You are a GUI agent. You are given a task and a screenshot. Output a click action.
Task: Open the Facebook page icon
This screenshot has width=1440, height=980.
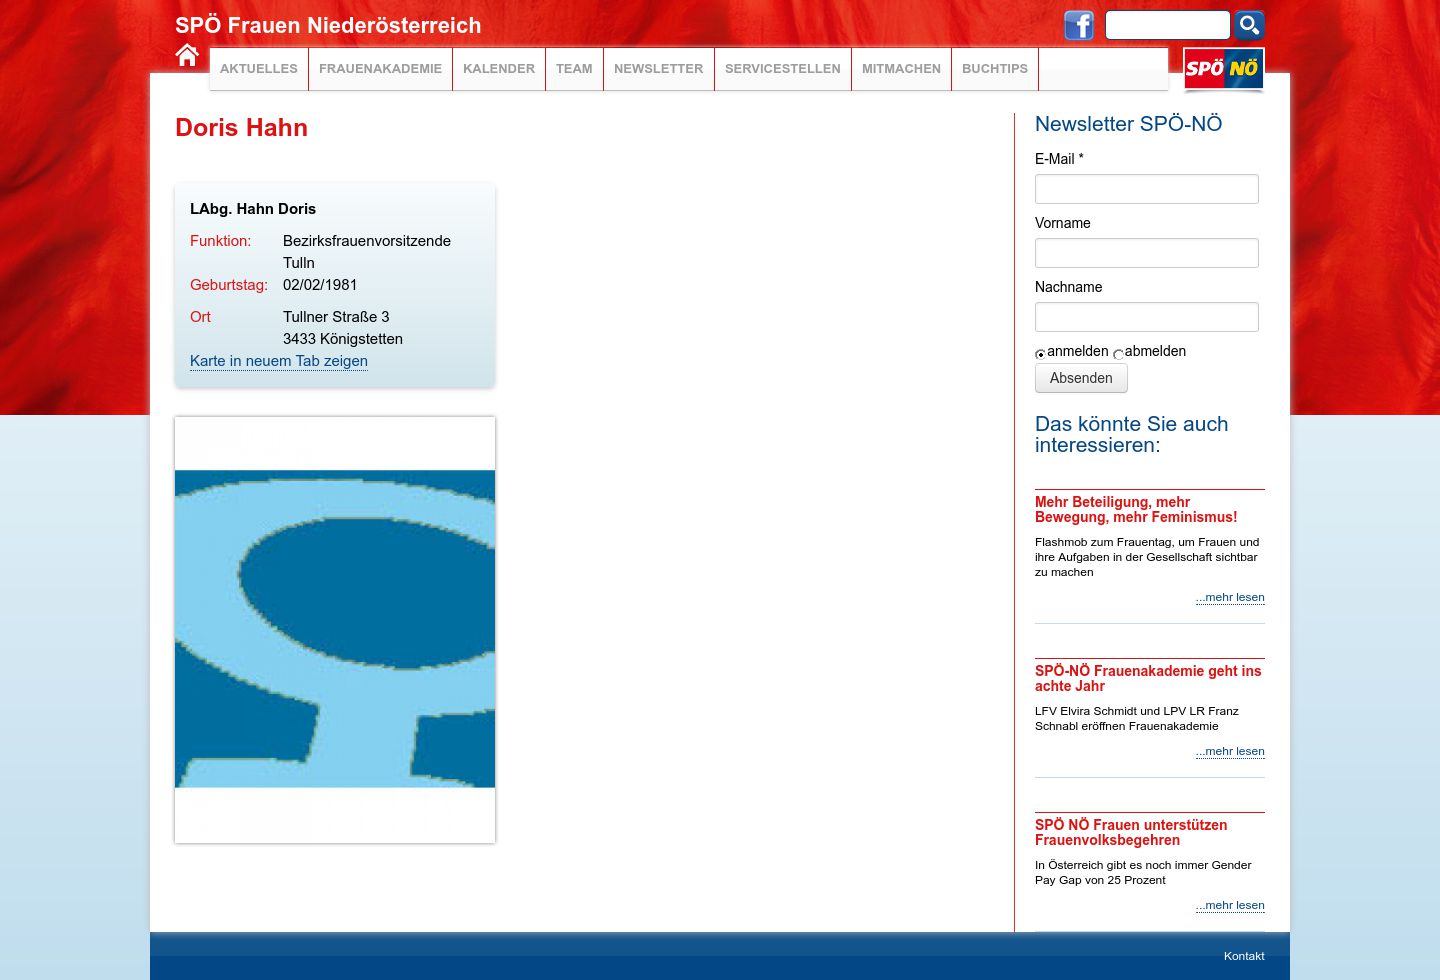(1079, 25)
